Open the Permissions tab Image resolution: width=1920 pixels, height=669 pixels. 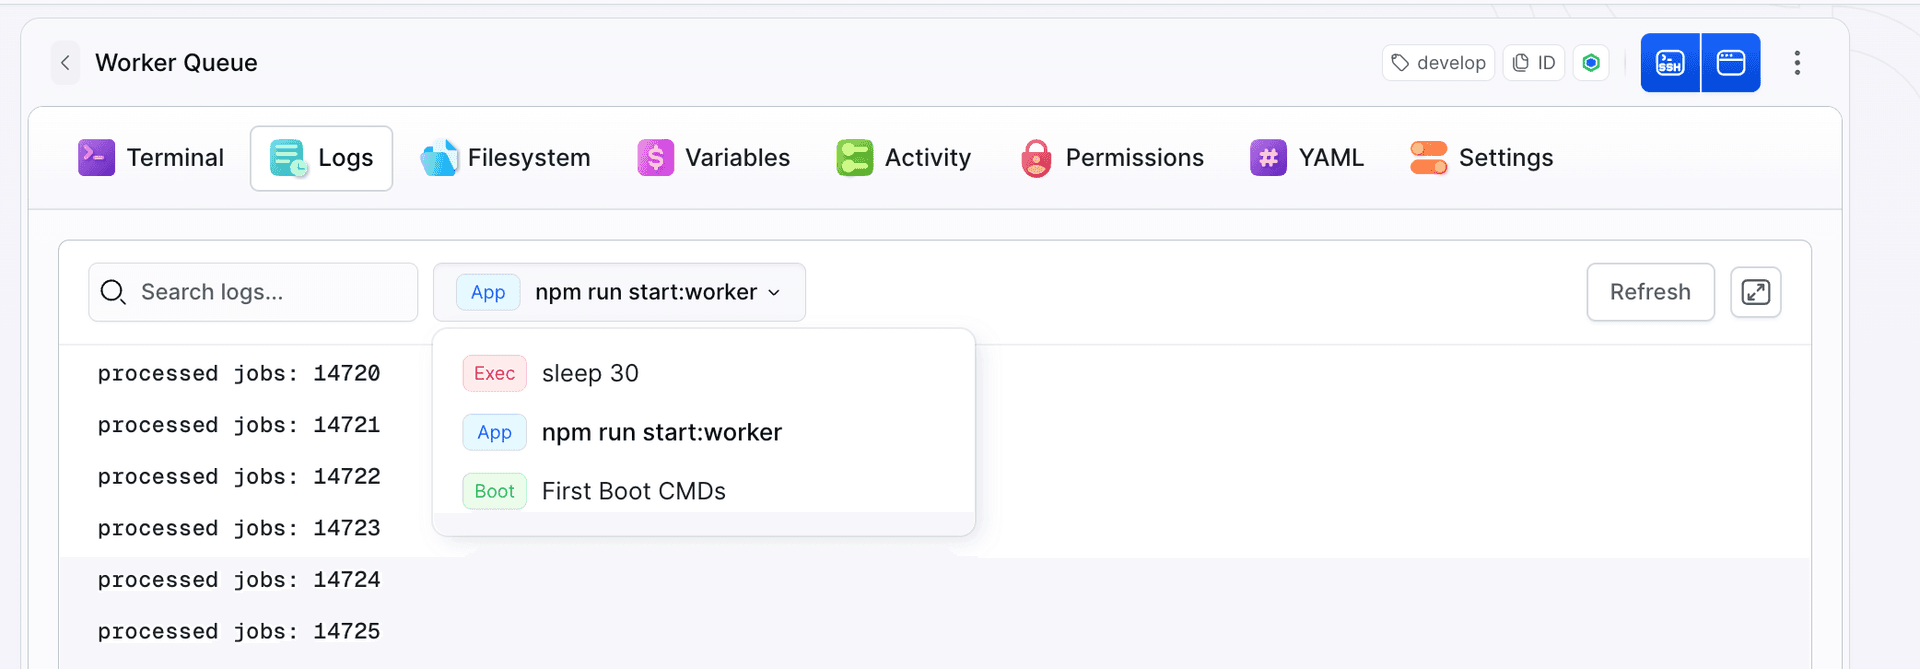tap(1112, 158)
